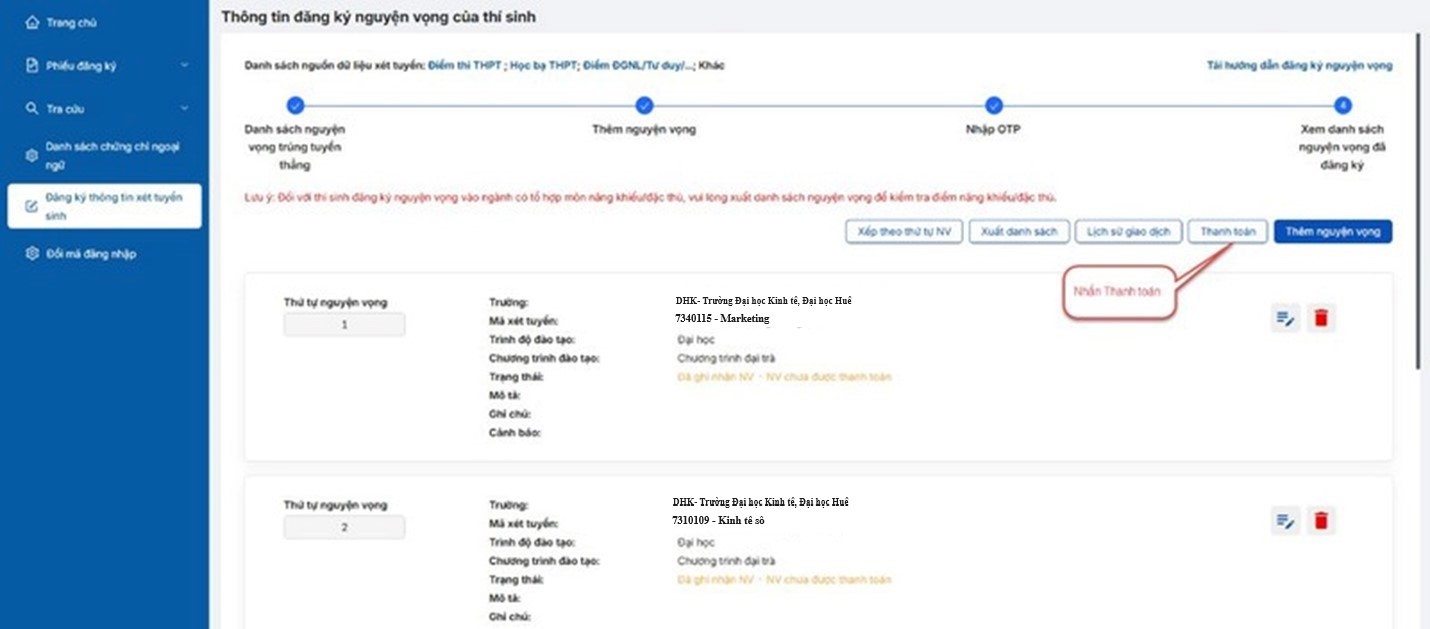The height and width of the screenshot is (629, 1430).
Task: Click the Thêm nguyện vọng blue button
Action: pyautogui.click(x=1332, y=231)
